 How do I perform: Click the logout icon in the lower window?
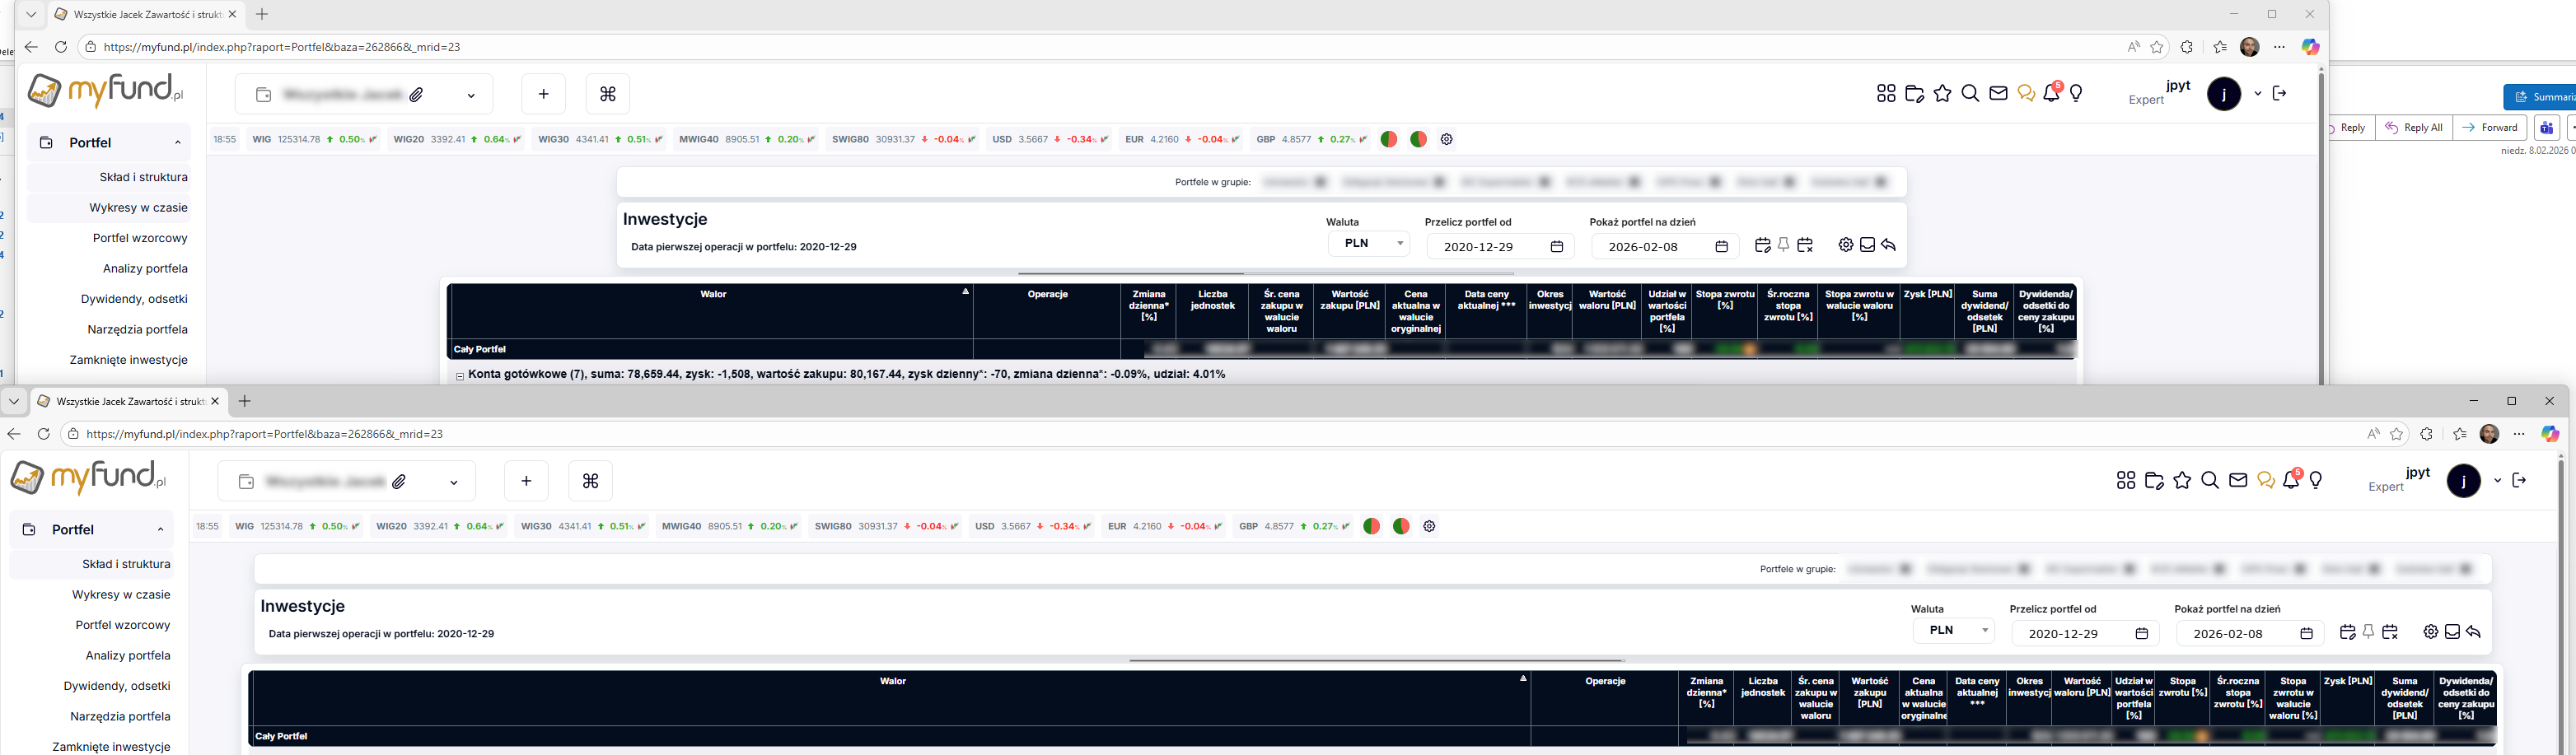pos(2519,481)
